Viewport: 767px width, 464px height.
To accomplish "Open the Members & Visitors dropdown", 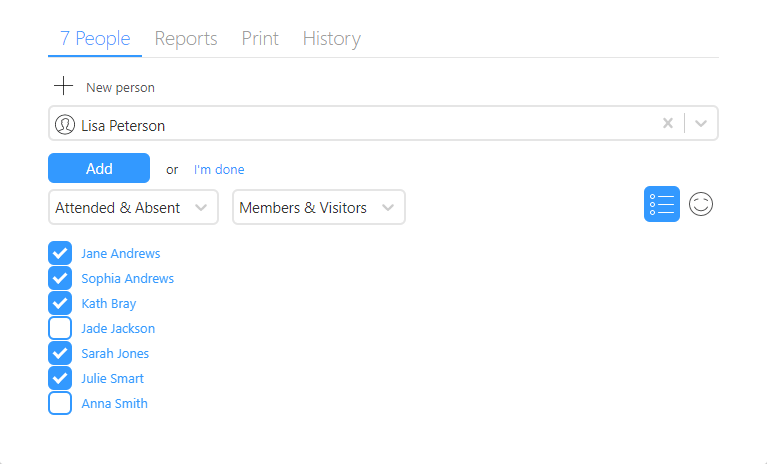I will pos(319,207).
